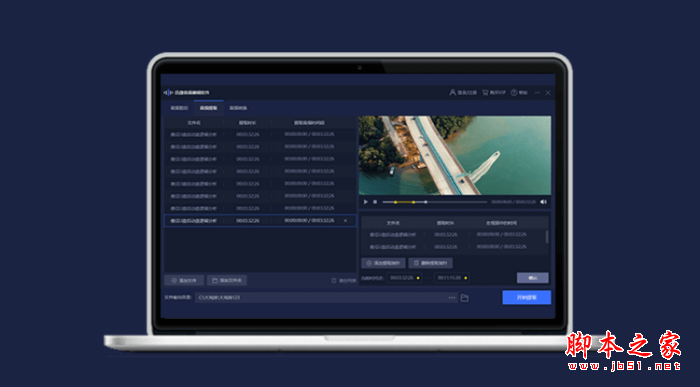Minimize the app window
The width and height of the screenshot is (700, 387).
click(537, 93)
